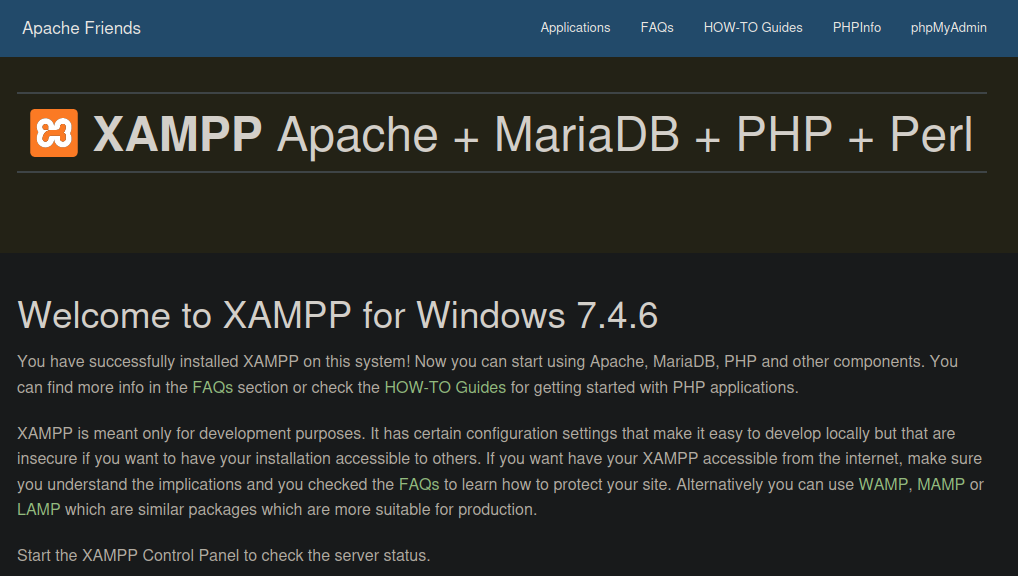1018x576 pixels.
Task: Follow the green HOW-TO Guides link in paragraph
Action: click(445, 387)
